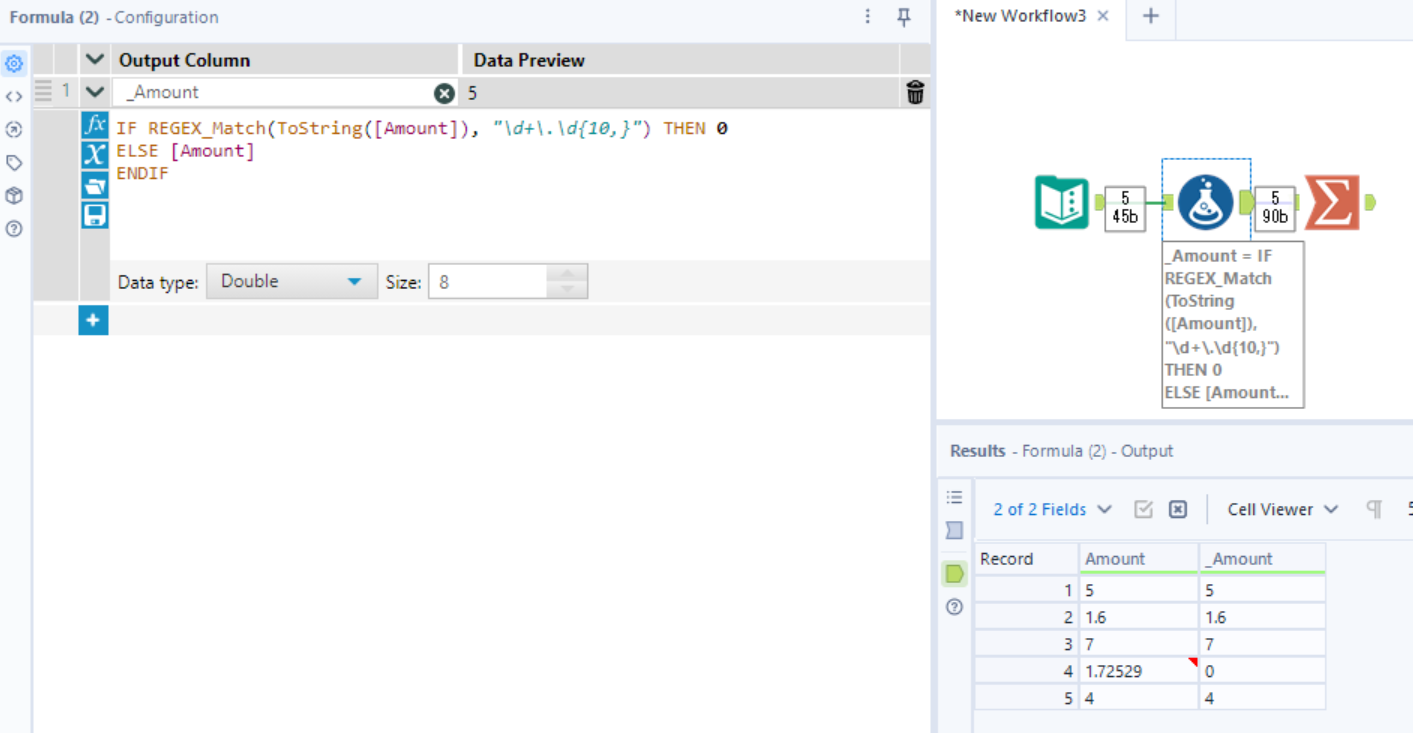
Task: Pin the Configuration panel
Action: (x=904, y=17)
